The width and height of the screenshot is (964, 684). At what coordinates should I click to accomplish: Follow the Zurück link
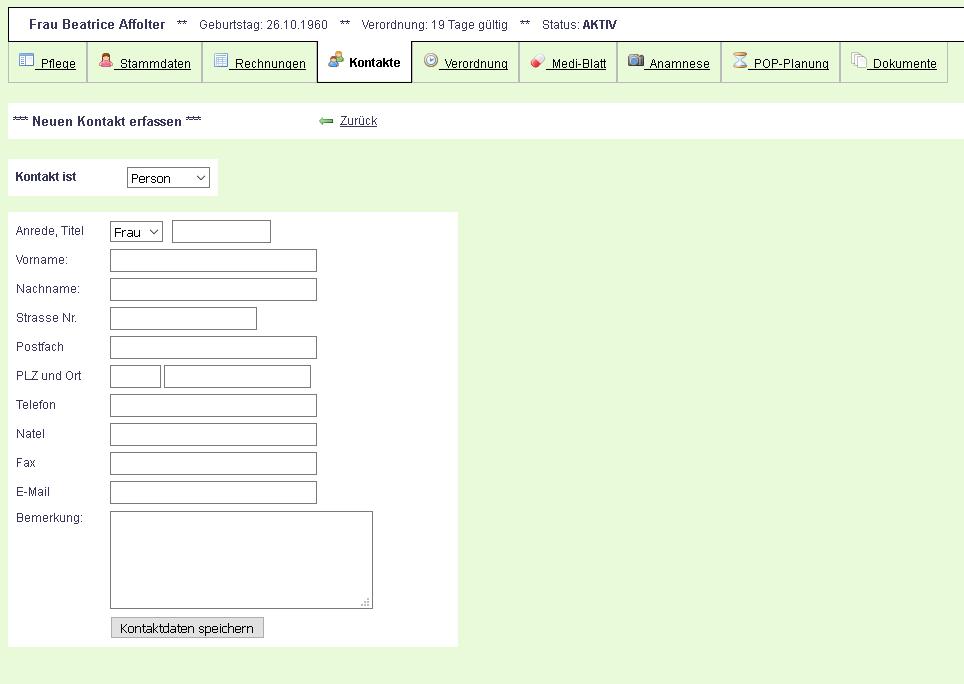coord(358,121)
